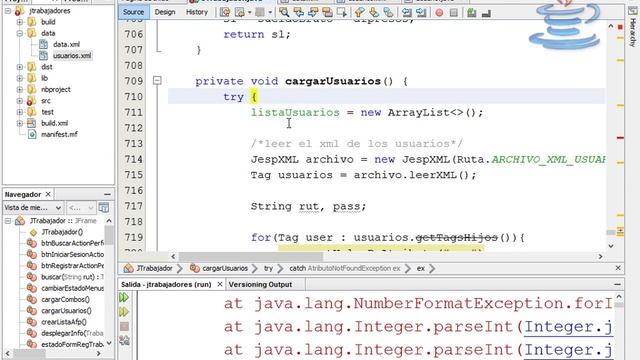
Task: Open the dropdown arrow beside Forward icon
Action: tap(270, 12)
